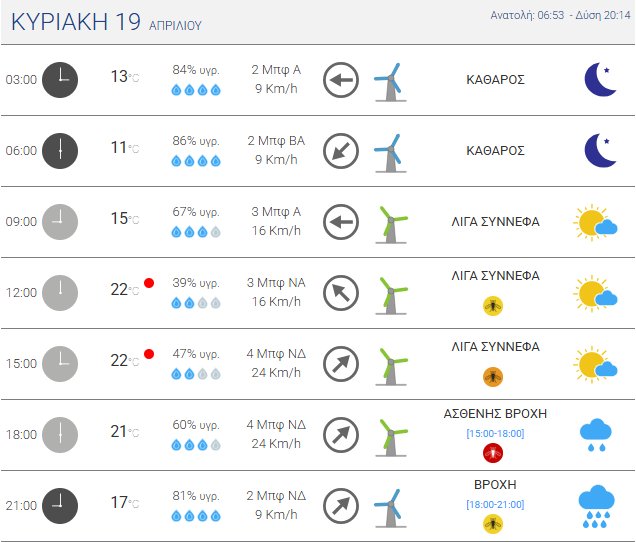Click the 12:00 northwest wind arrow
The width and height of the screenshot is (636, 542).
(341, 293)
